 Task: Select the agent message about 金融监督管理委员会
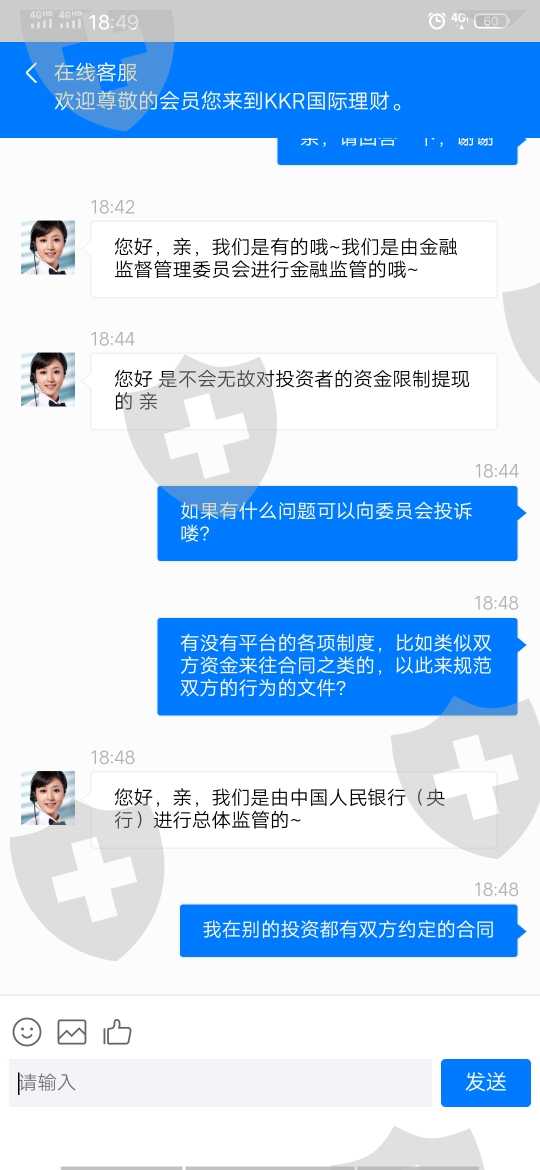[294, 259]
